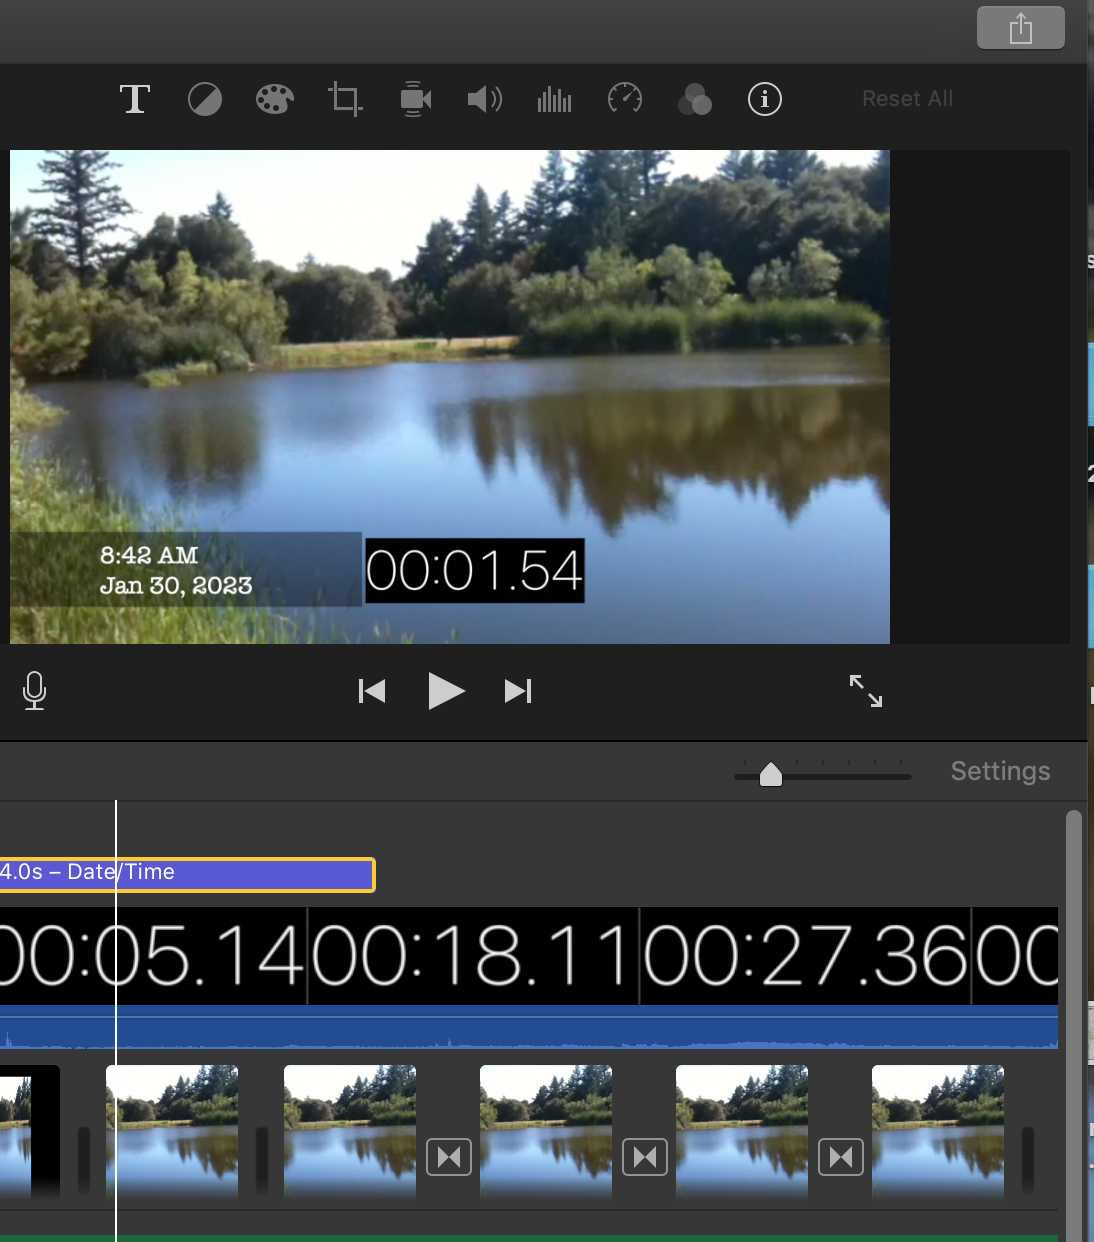Viewport: 1094px width, 1242px height.
Task: Click the timeline zoom slider handle
Action: point(771,775)
